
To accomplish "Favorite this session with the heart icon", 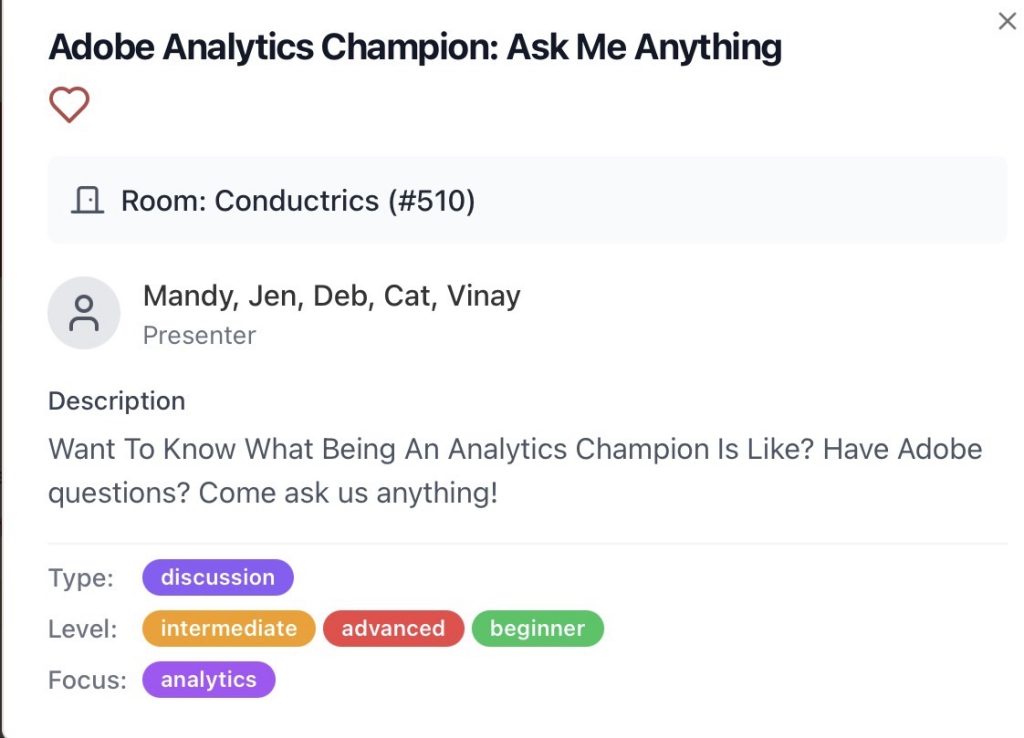I will 69,105.
